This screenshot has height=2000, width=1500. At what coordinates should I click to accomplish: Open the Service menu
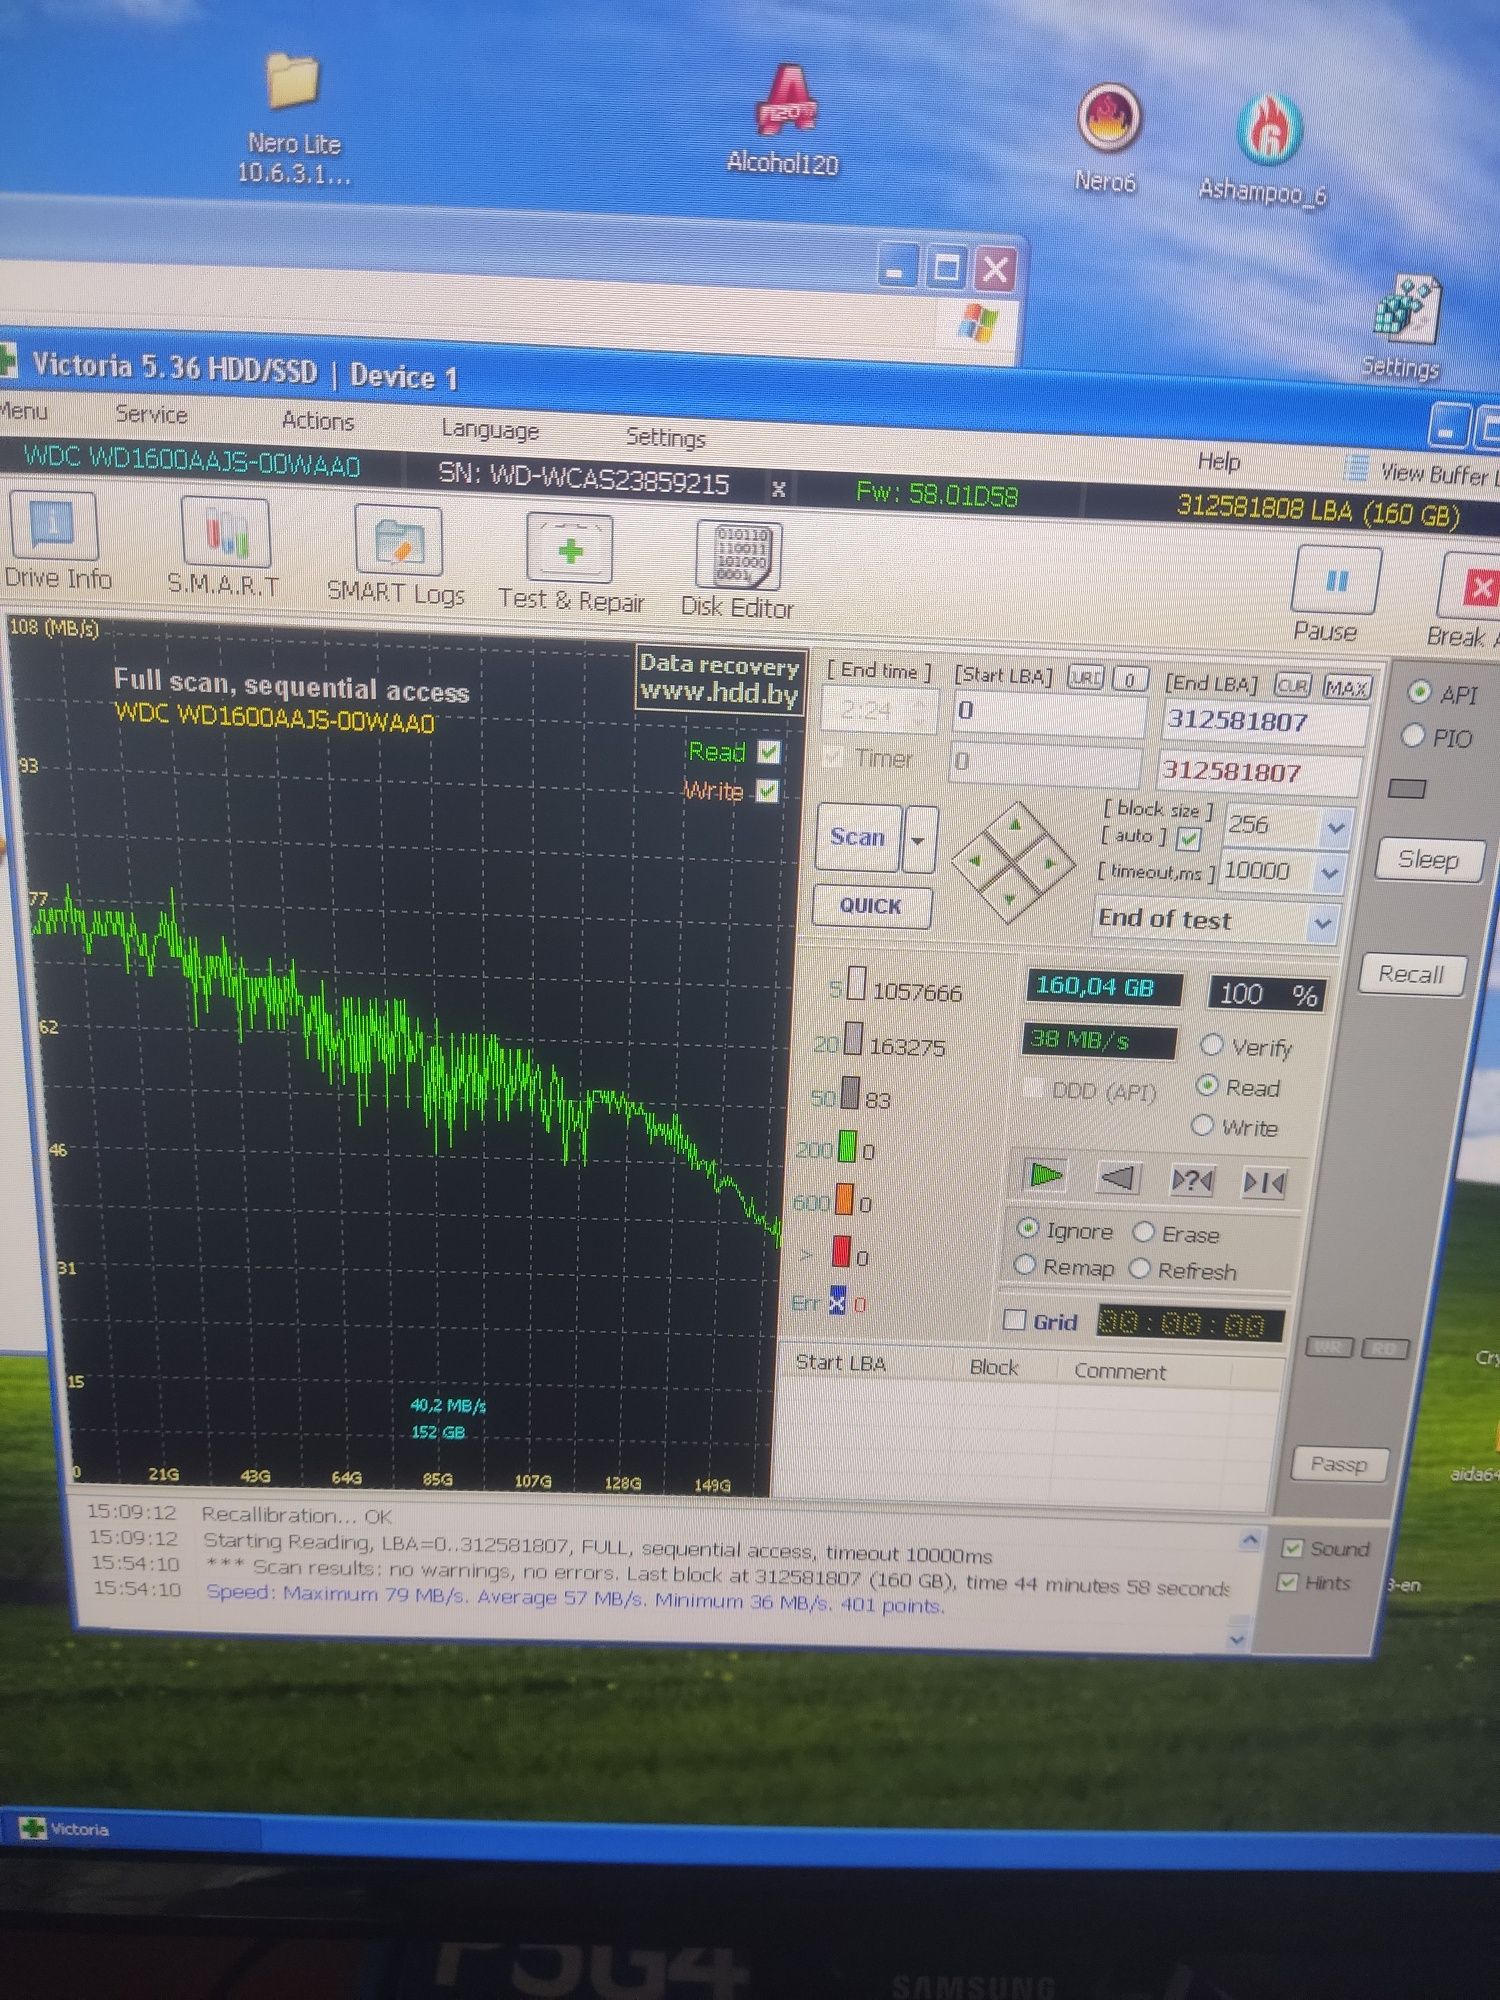pyautogui.click(x=151, y=414)
